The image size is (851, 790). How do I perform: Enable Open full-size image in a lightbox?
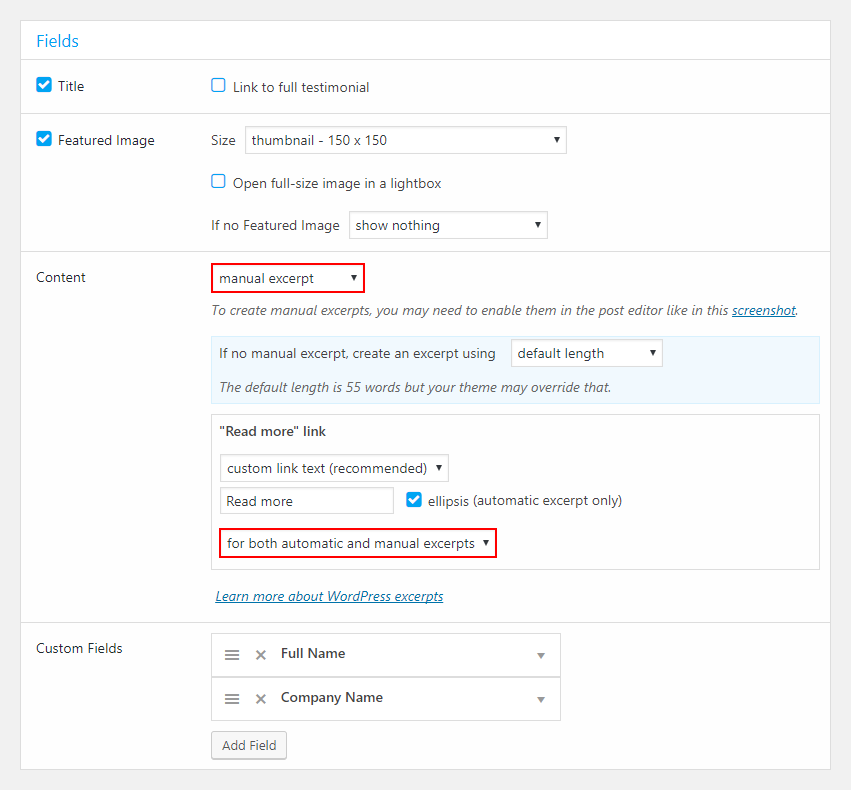click(218, 181)
